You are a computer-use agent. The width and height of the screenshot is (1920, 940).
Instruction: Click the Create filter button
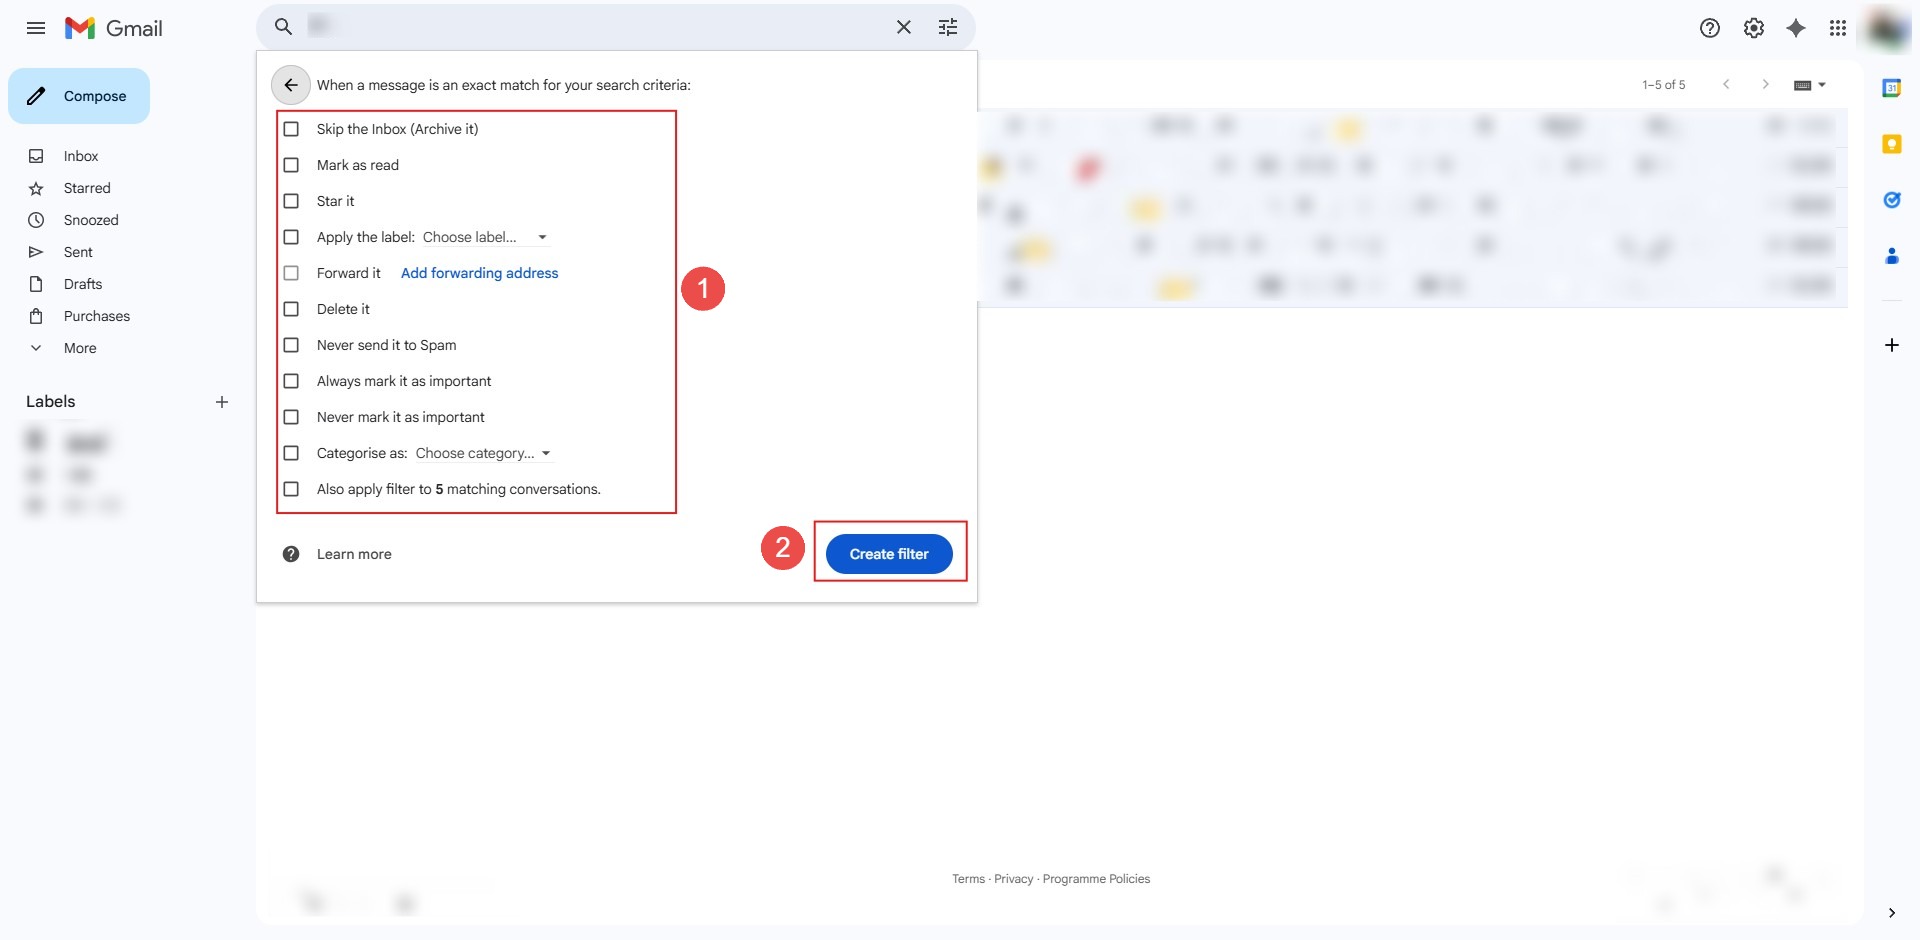coord(888,554)
